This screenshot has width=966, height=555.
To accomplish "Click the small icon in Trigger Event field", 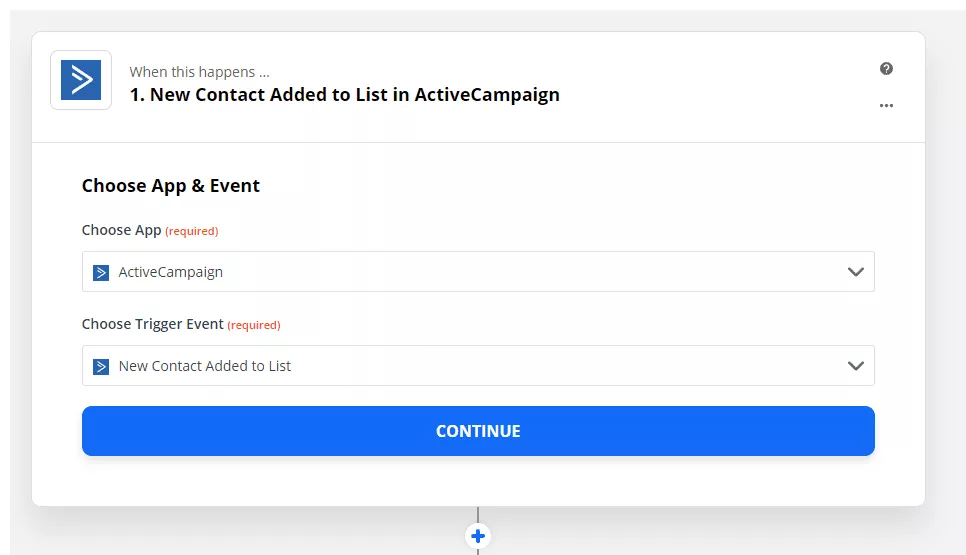I will (x=101, y=367).
